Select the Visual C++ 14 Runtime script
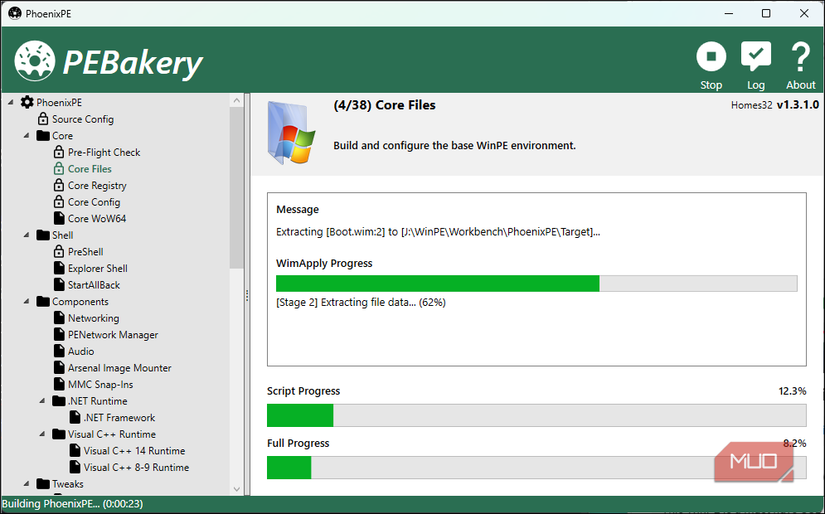This screenshot has width=825, height=514. pyautogui.click(x=134, y=451)
